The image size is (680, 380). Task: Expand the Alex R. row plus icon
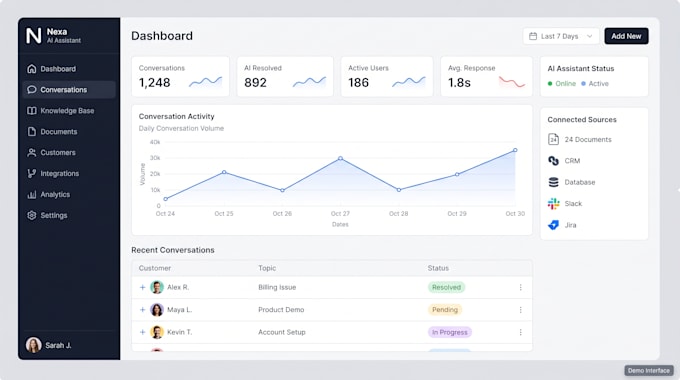[x=142, y=287]
